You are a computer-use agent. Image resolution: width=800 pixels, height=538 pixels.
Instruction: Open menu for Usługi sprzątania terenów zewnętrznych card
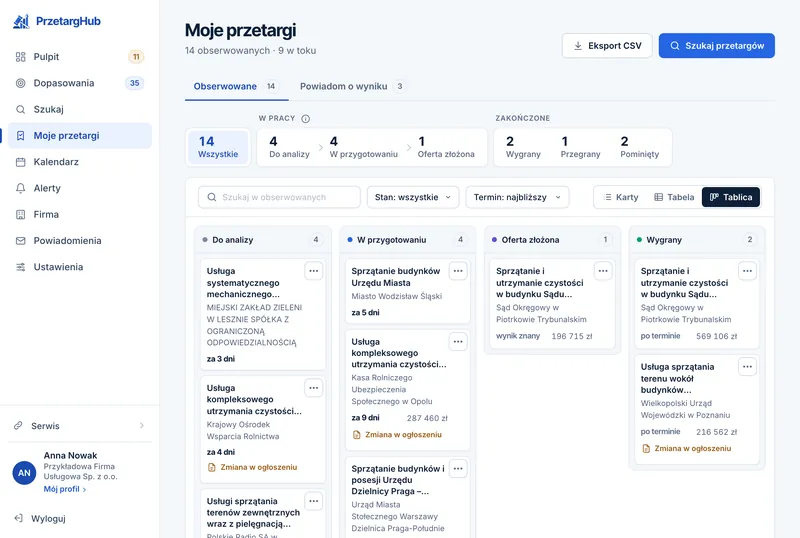point(314,501)
